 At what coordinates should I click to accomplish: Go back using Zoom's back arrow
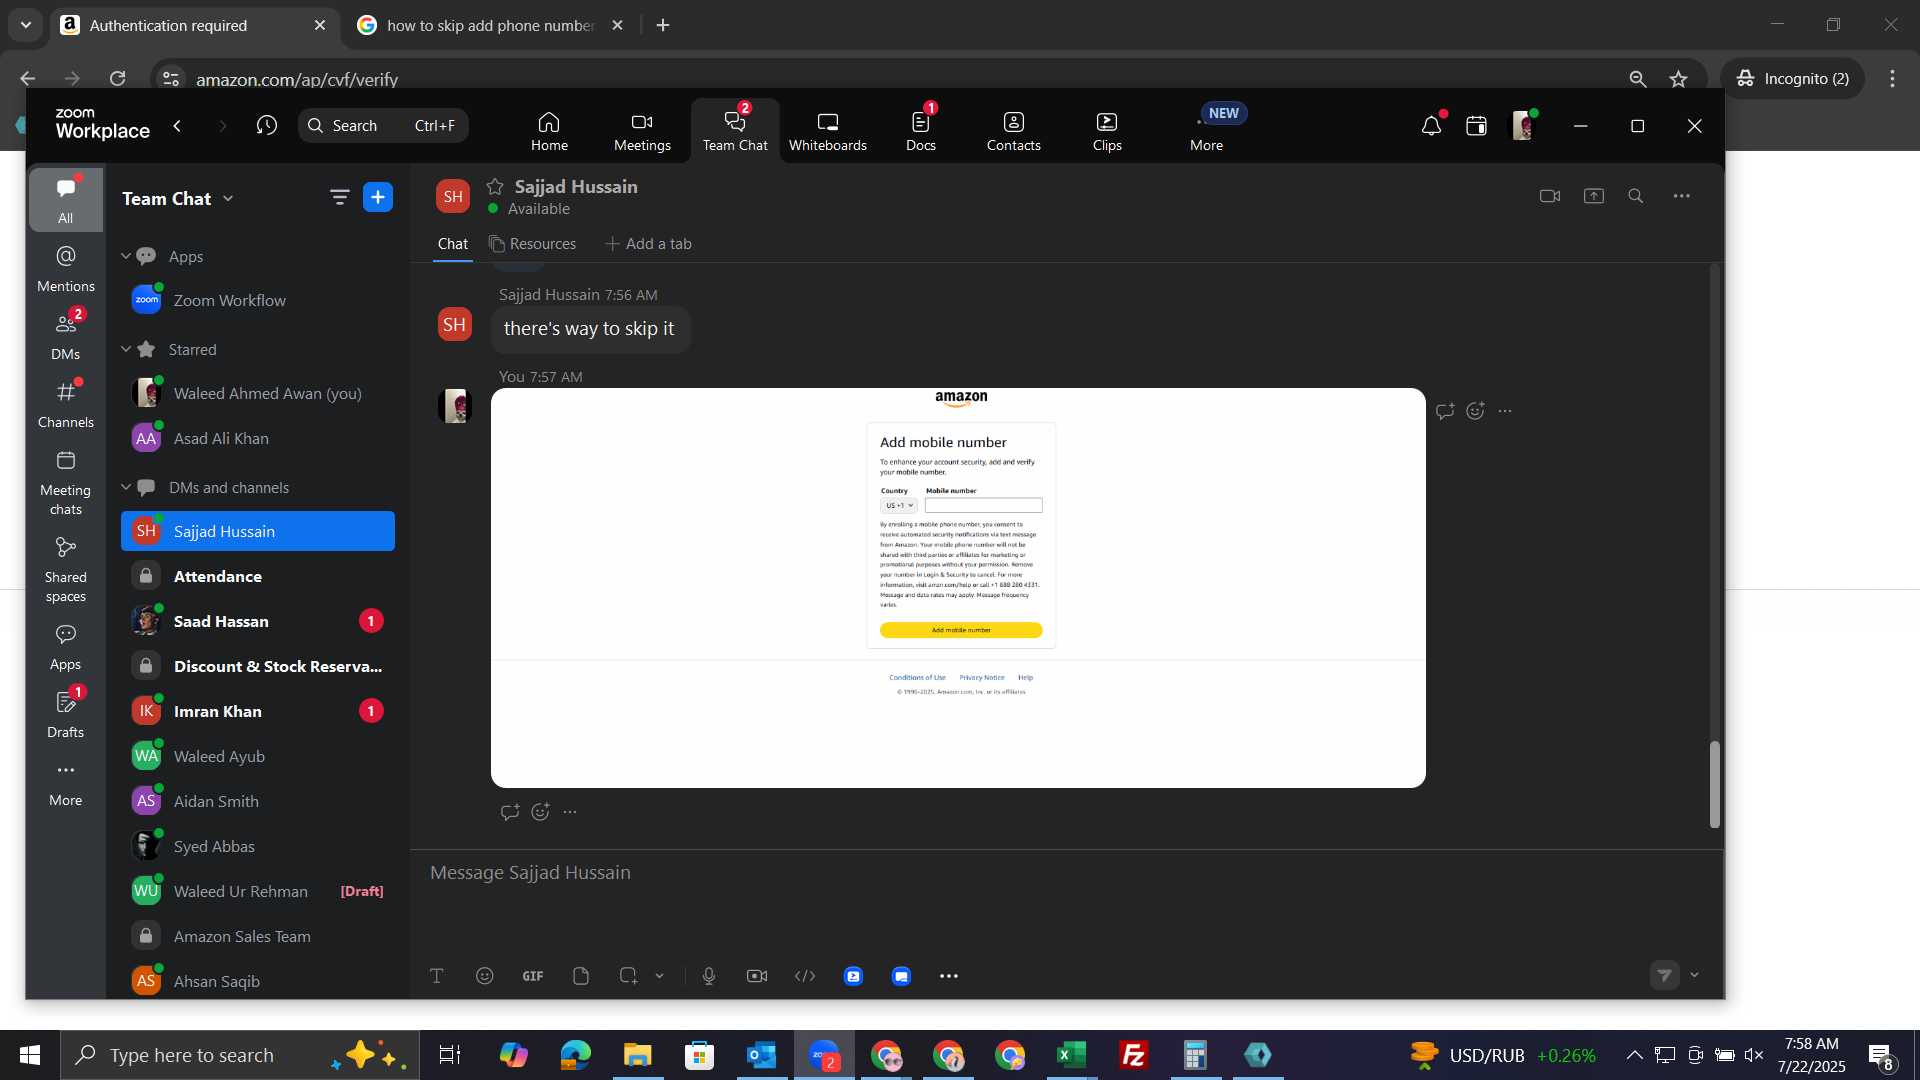177,126
